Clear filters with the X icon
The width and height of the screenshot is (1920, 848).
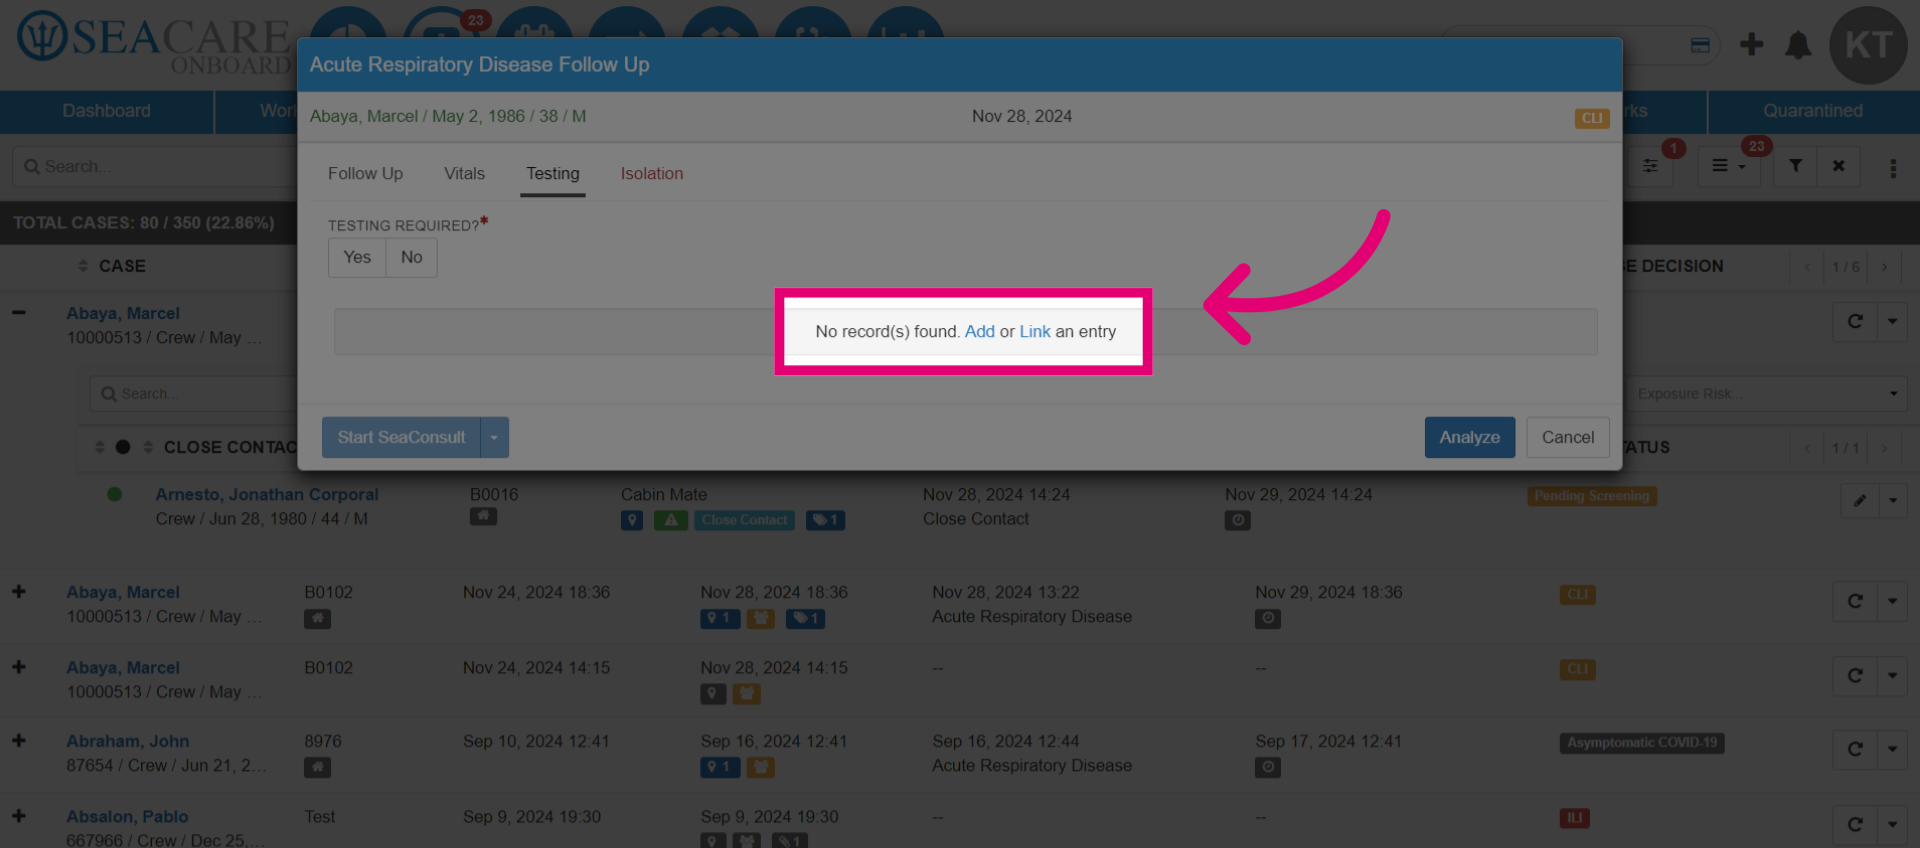[1838, 166]
